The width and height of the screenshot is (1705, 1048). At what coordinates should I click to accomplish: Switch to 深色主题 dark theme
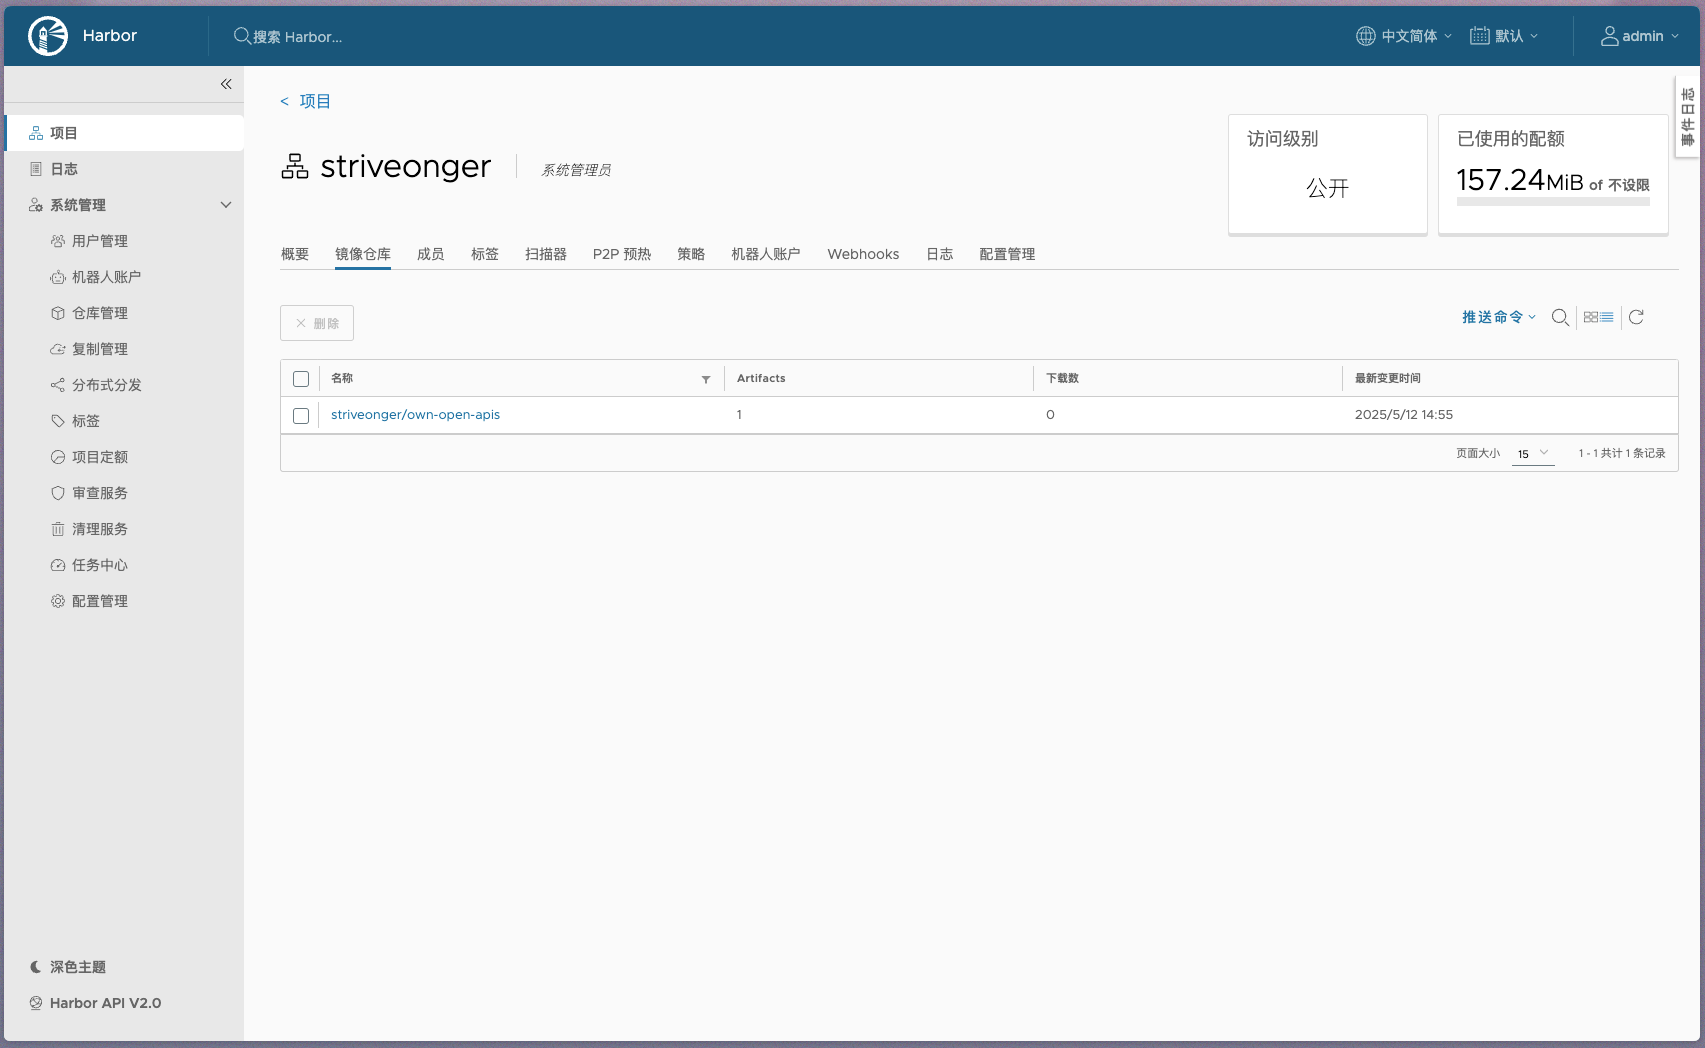(x=68, y=967)
